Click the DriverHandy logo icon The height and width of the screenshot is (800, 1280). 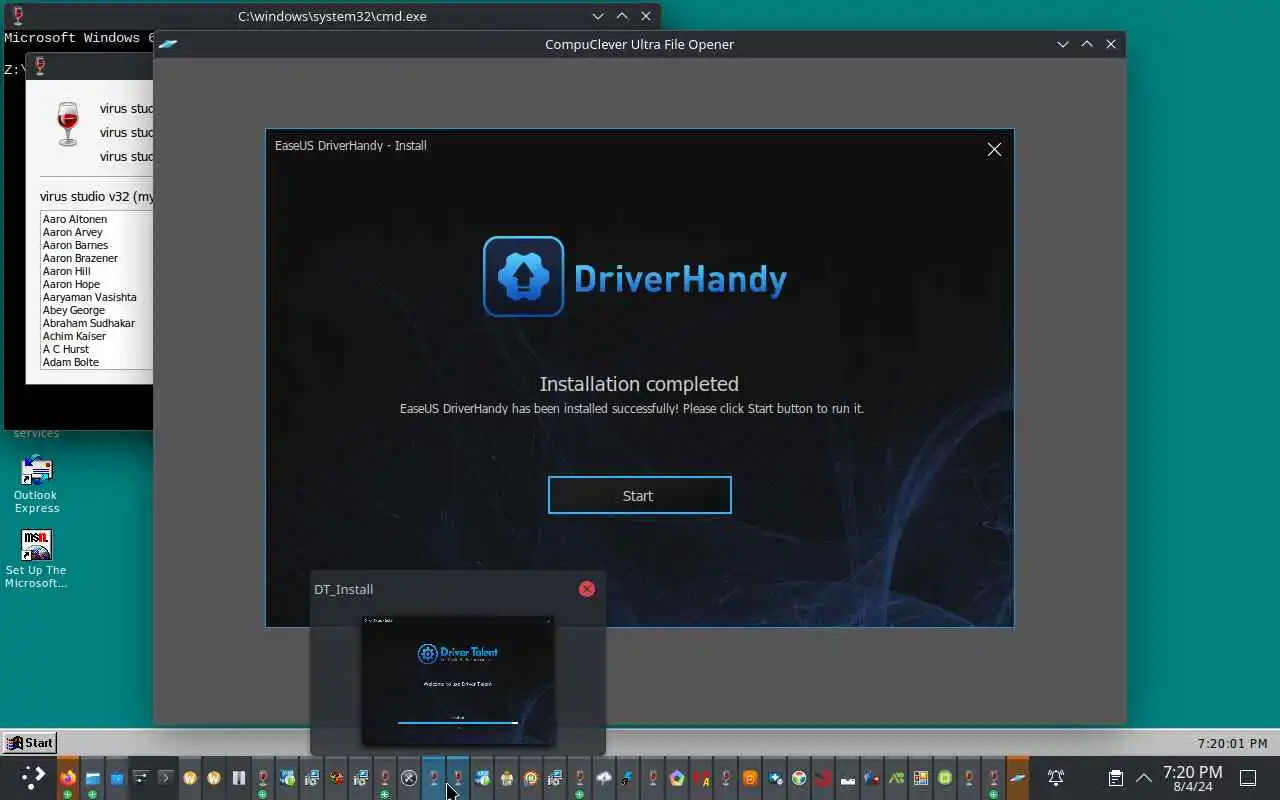click(x=523, y=277)
